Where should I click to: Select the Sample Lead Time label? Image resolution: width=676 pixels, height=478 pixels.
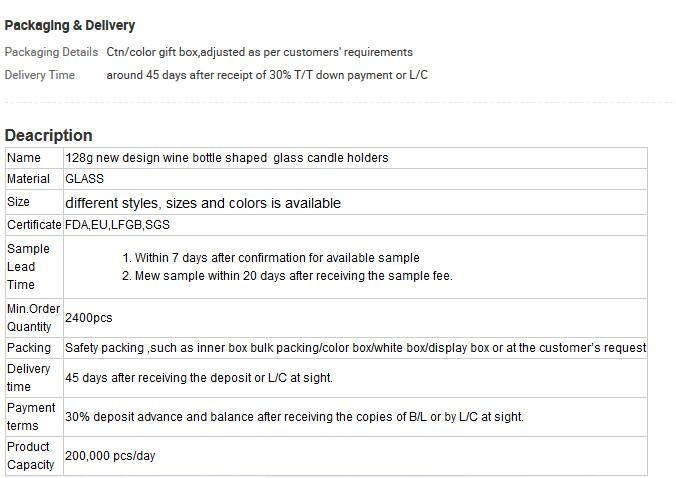[28, 267]
